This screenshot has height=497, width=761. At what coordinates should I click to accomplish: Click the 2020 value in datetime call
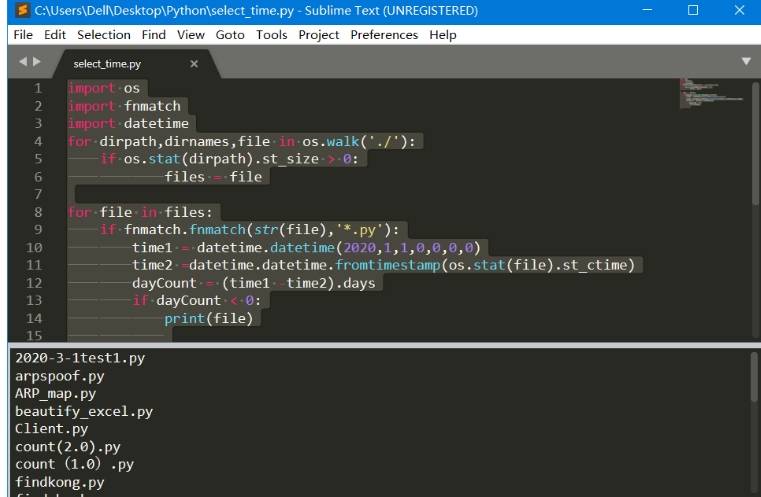360,248
